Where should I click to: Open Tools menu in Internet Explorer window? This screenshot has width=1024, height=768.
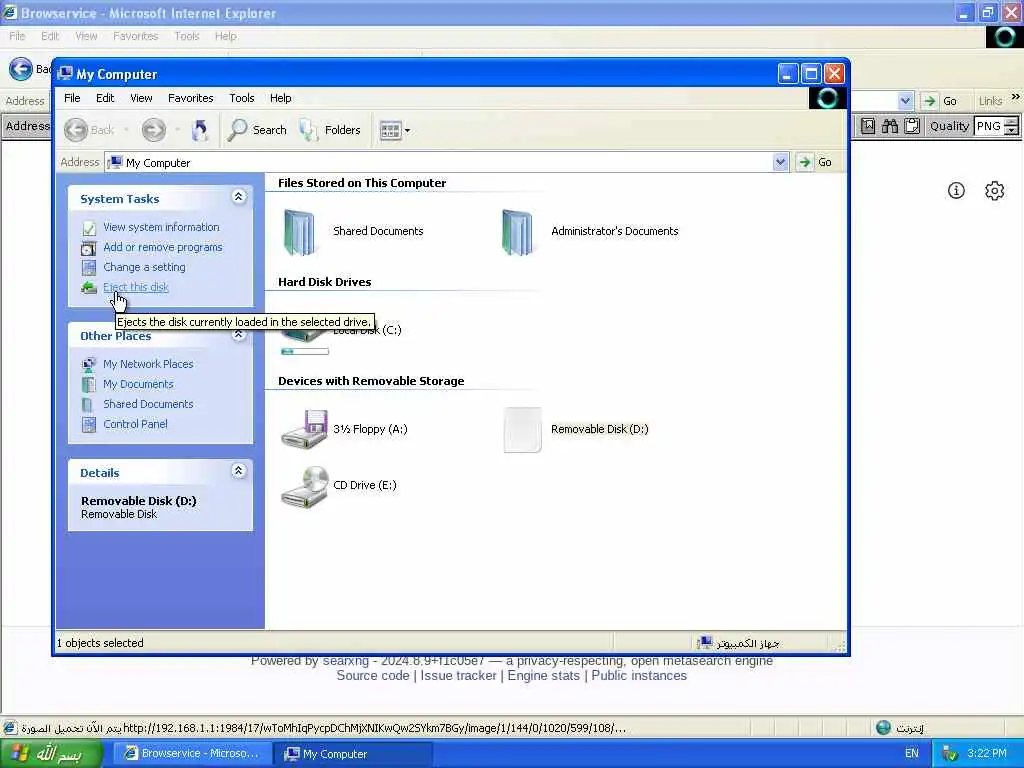tap(187, 36)
